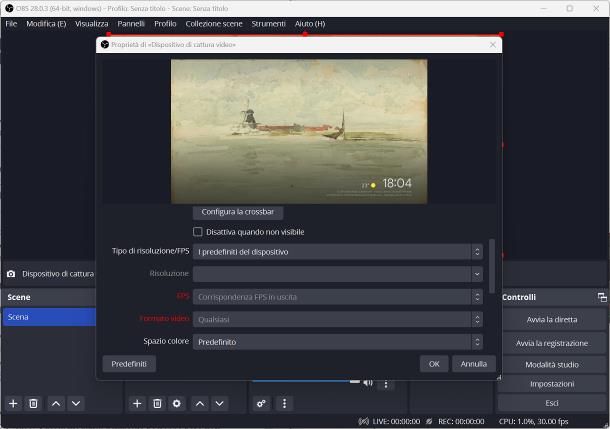Add a new source with plus icon
Screen dimensions: 610x429
[138, 403]
